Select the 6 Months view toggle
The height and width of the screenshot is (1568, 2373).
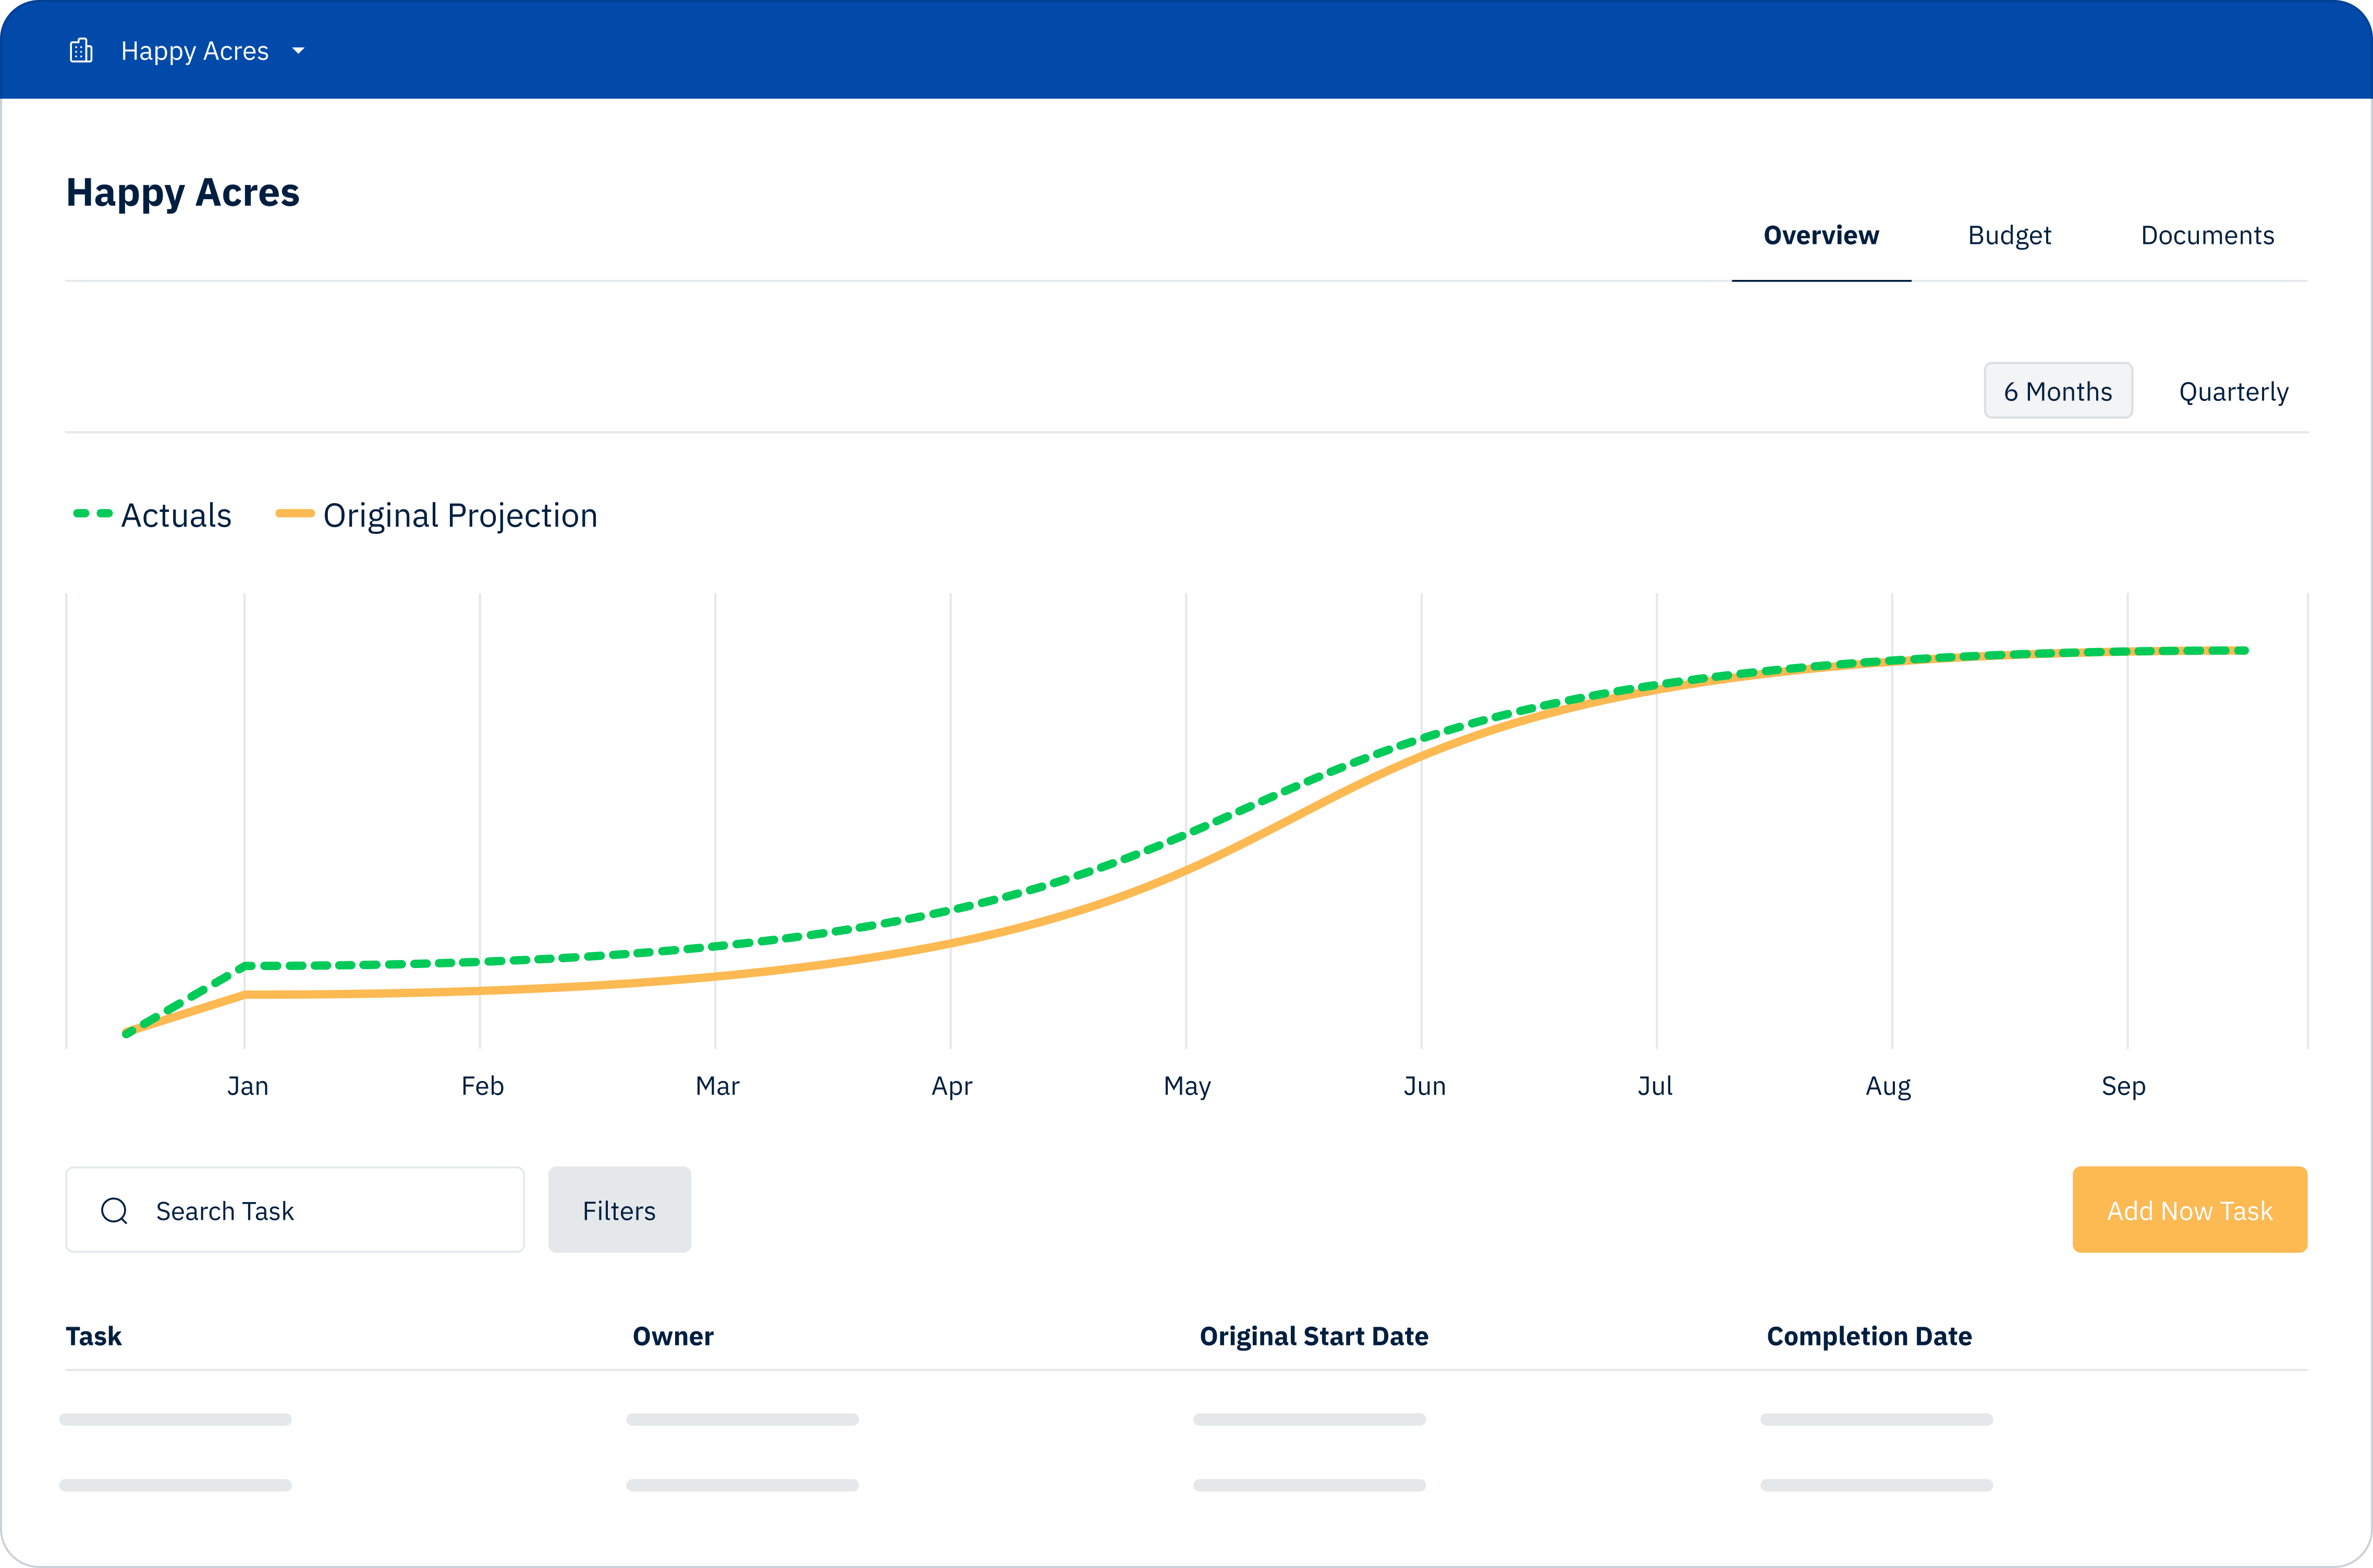pos(2057,391)
